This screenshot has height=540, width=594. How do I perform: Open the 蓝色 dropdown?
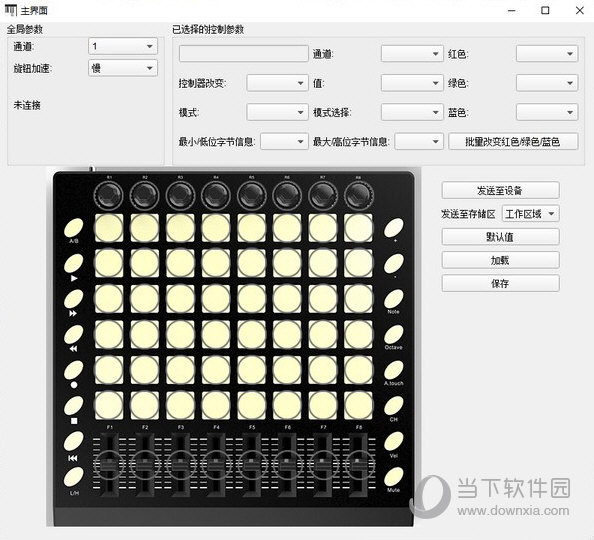(547, 112)
